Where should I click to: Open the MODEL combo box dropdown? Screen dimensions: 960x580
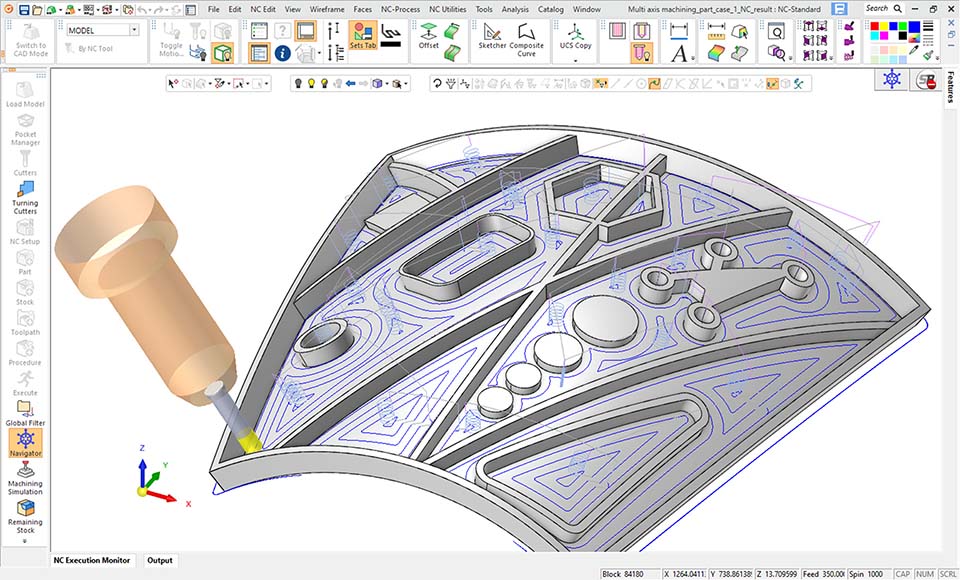coord(134,31)
